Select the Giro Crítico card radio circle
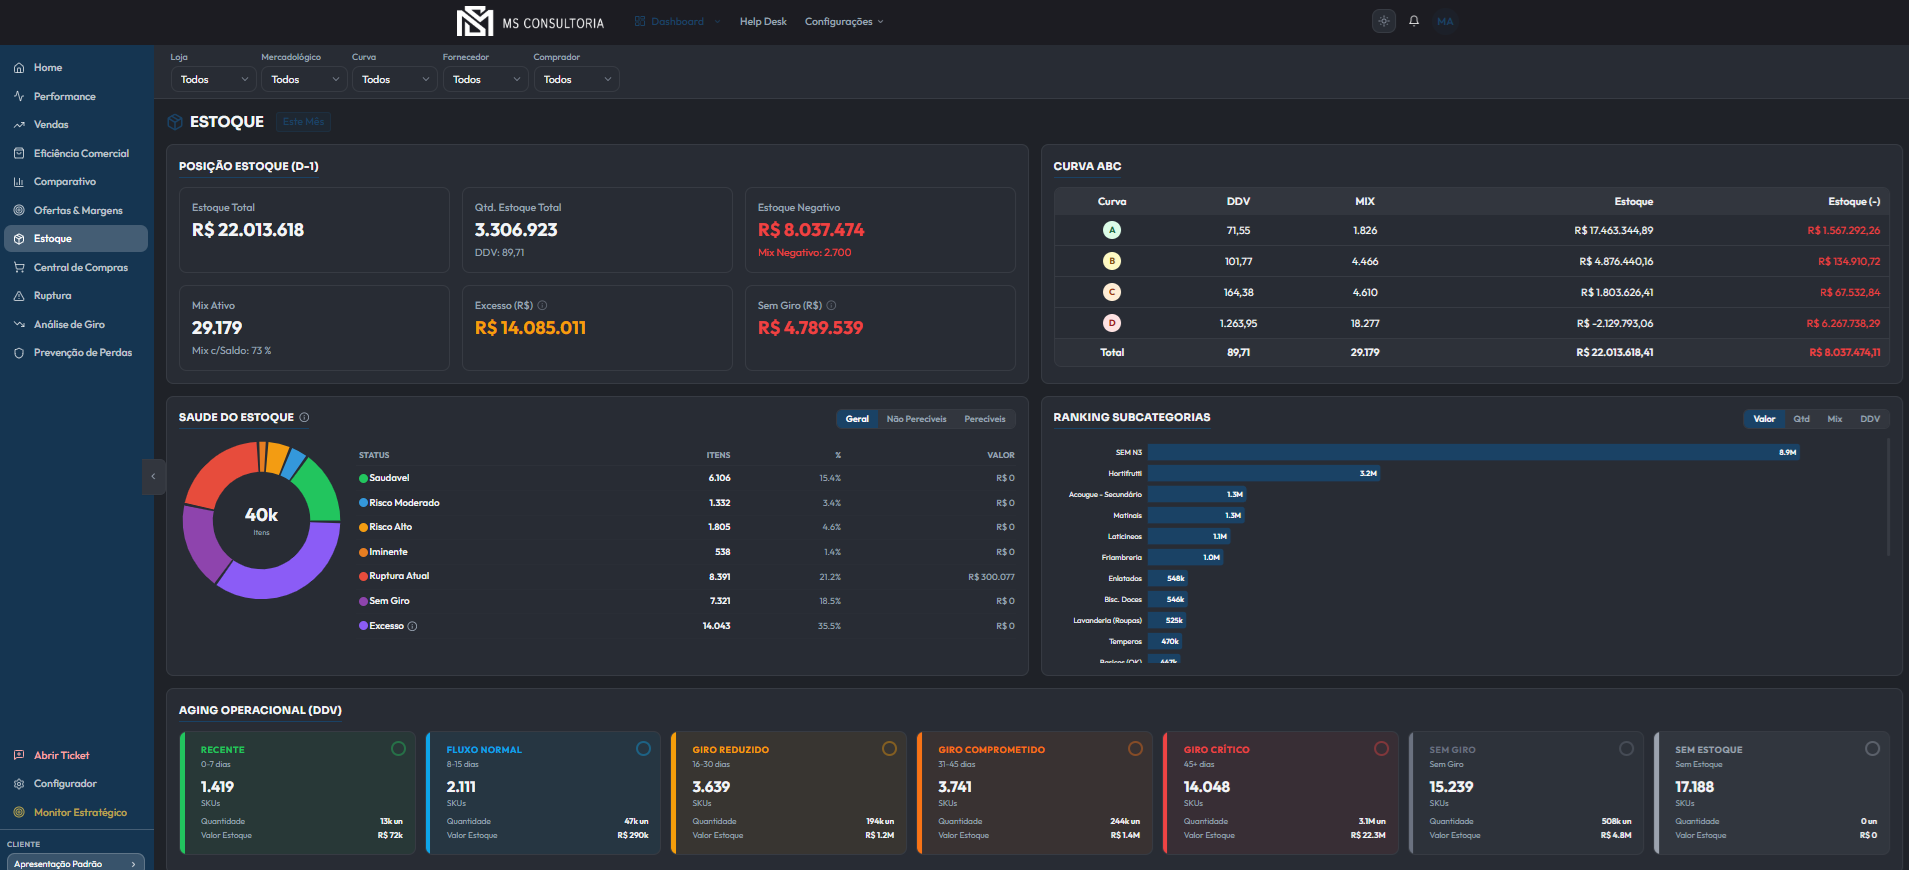1909x870 pixels. pos(1381,748)
